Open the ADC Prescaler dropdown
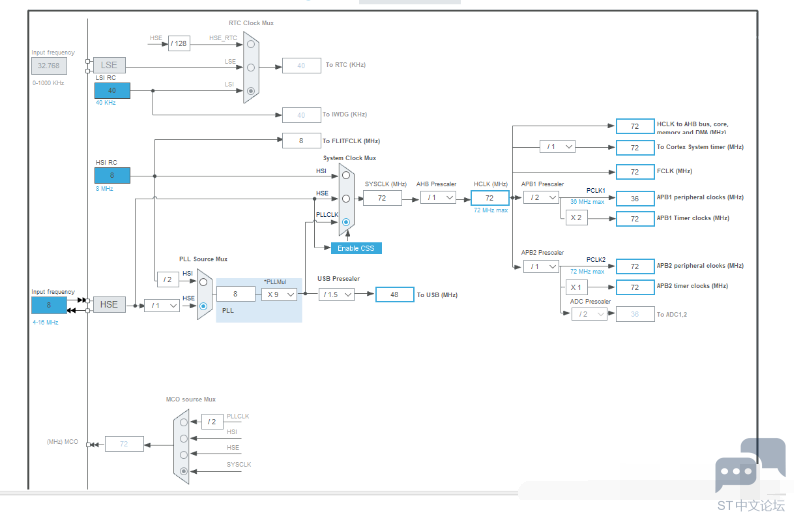Viewport: 794px width, 521px height. pyautogui.click(x=589, y=314)
